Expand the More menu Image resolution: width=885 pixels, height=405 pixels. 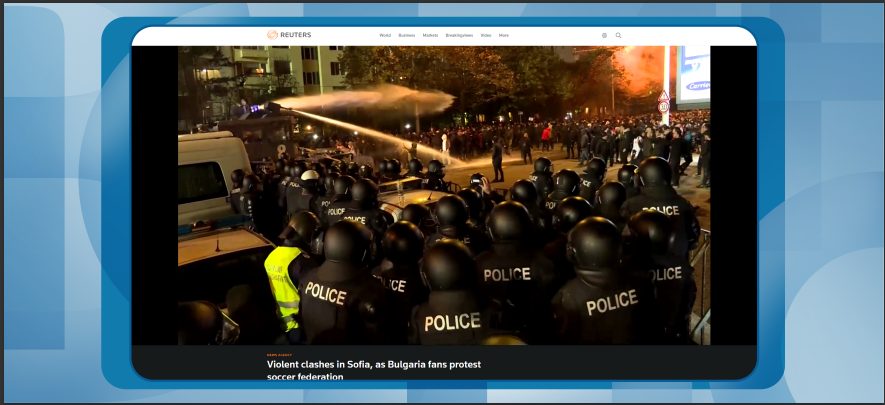coord(503,36)
